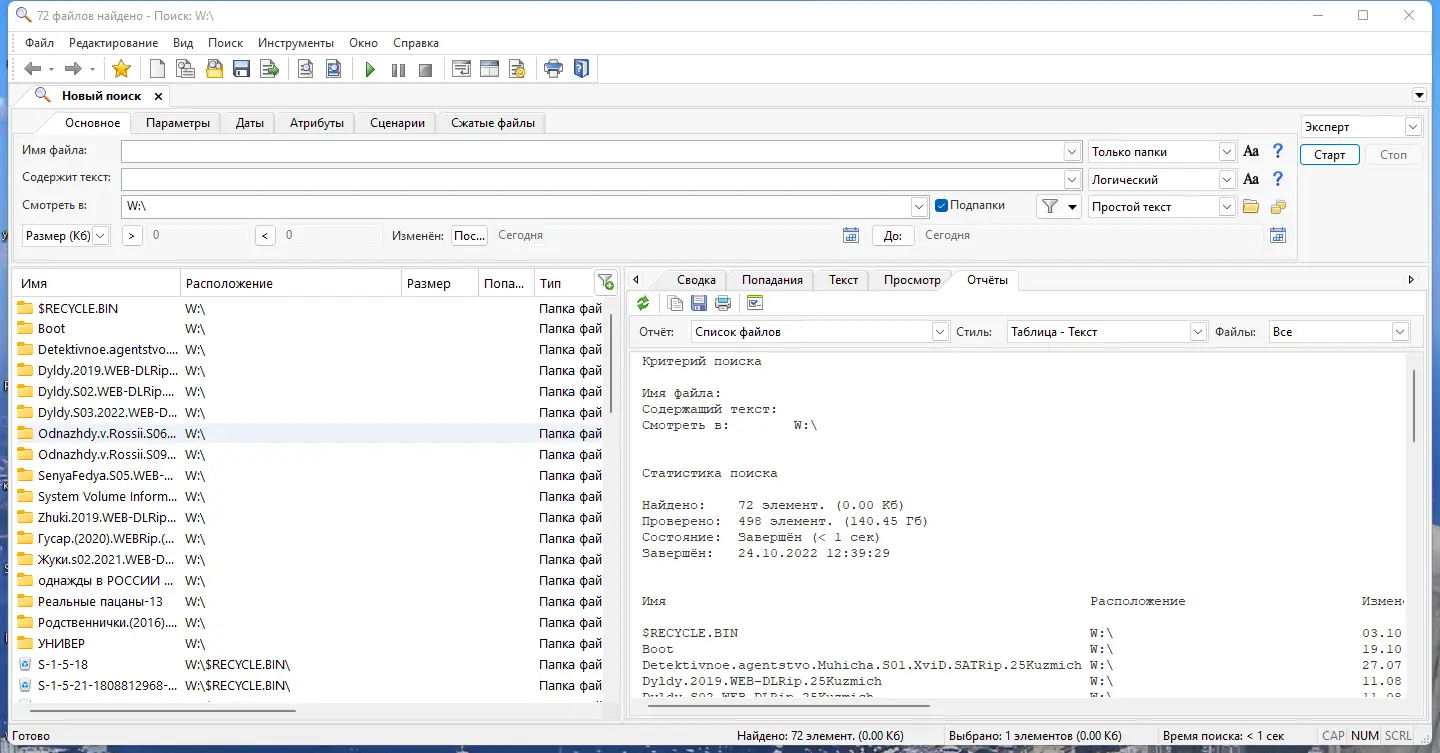Click the filter icon in the results column header
The width and height of the screenshot is (1440, 753).
pos(605,283)
